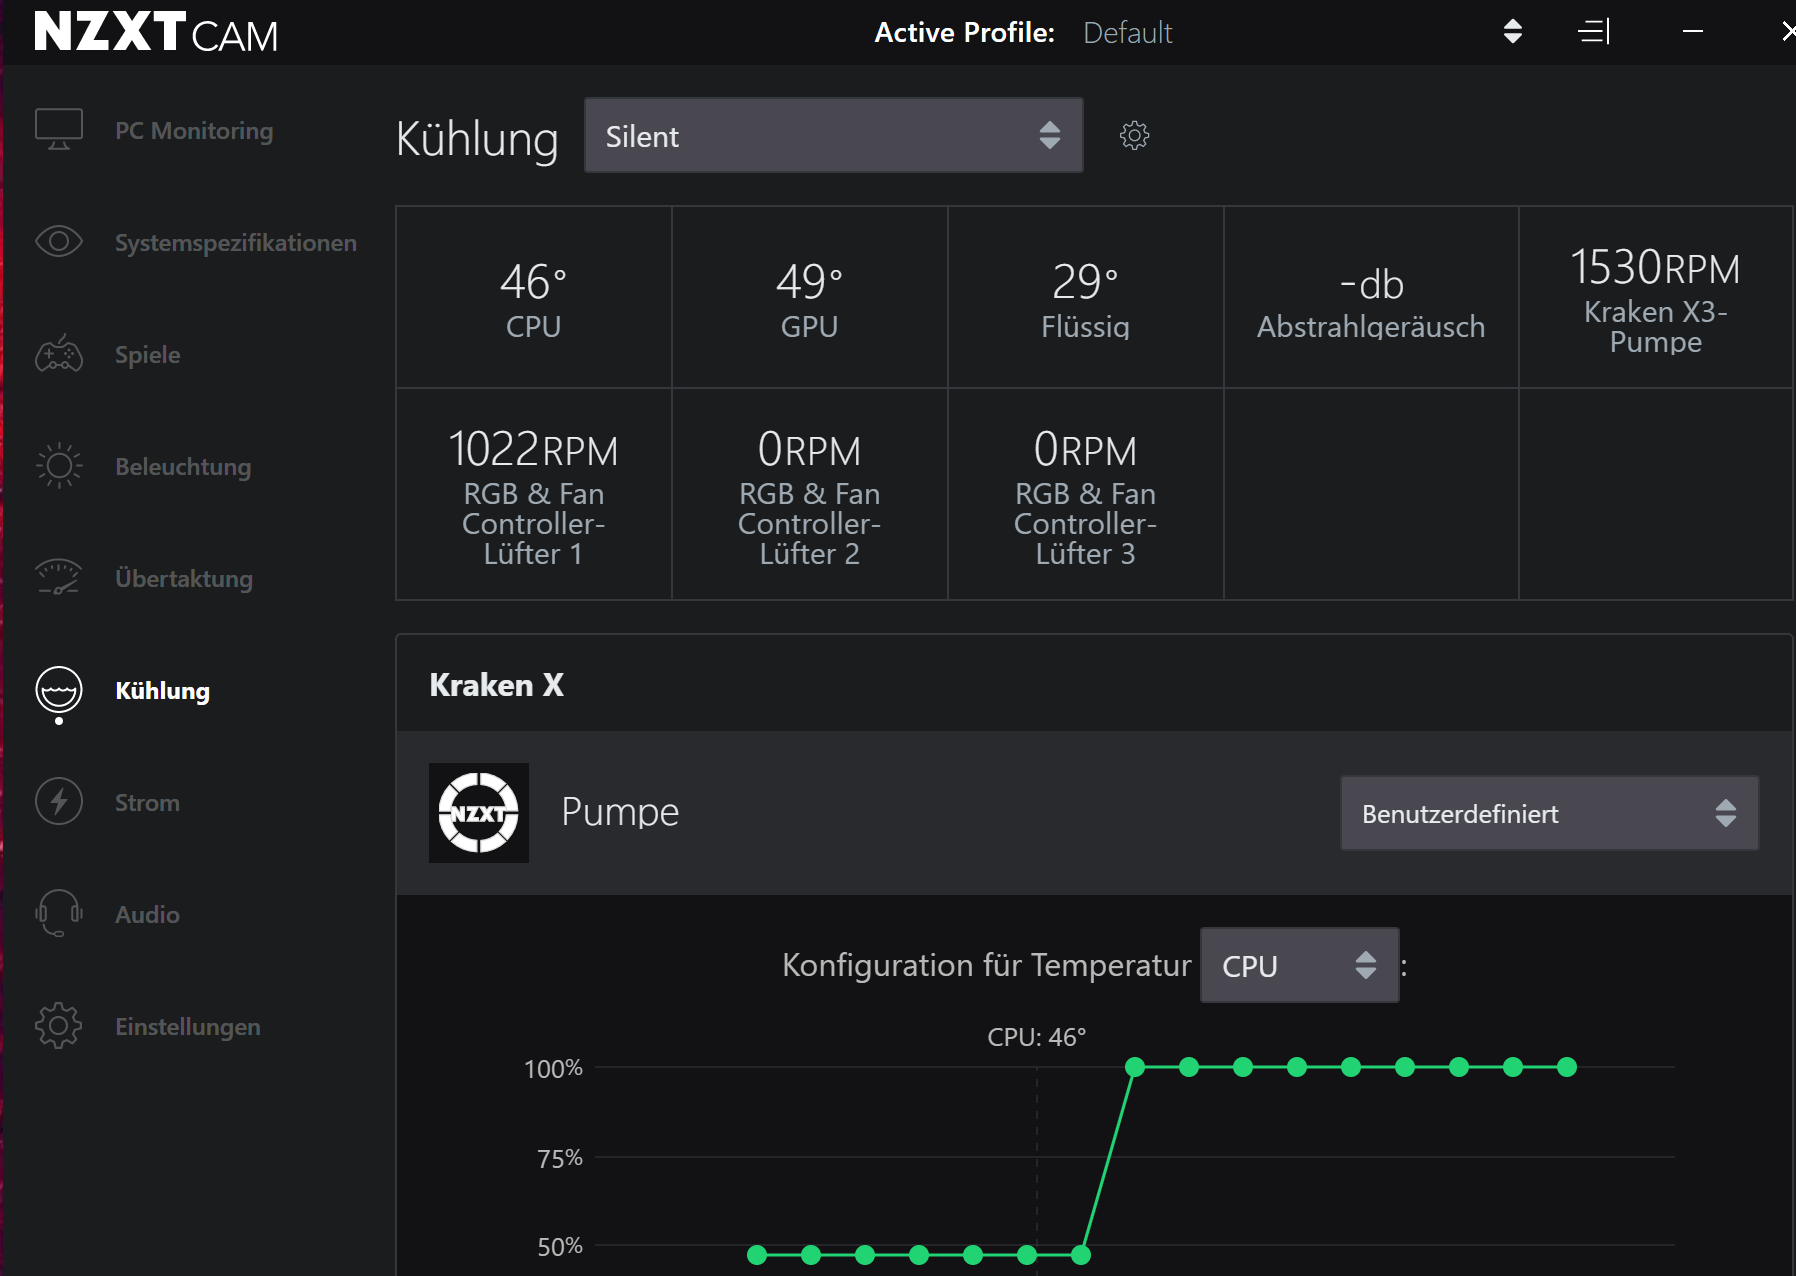Select the rightmost point on the 100% curve line
This screenshot has height=1276, width=1796.
[1567, 1067]
